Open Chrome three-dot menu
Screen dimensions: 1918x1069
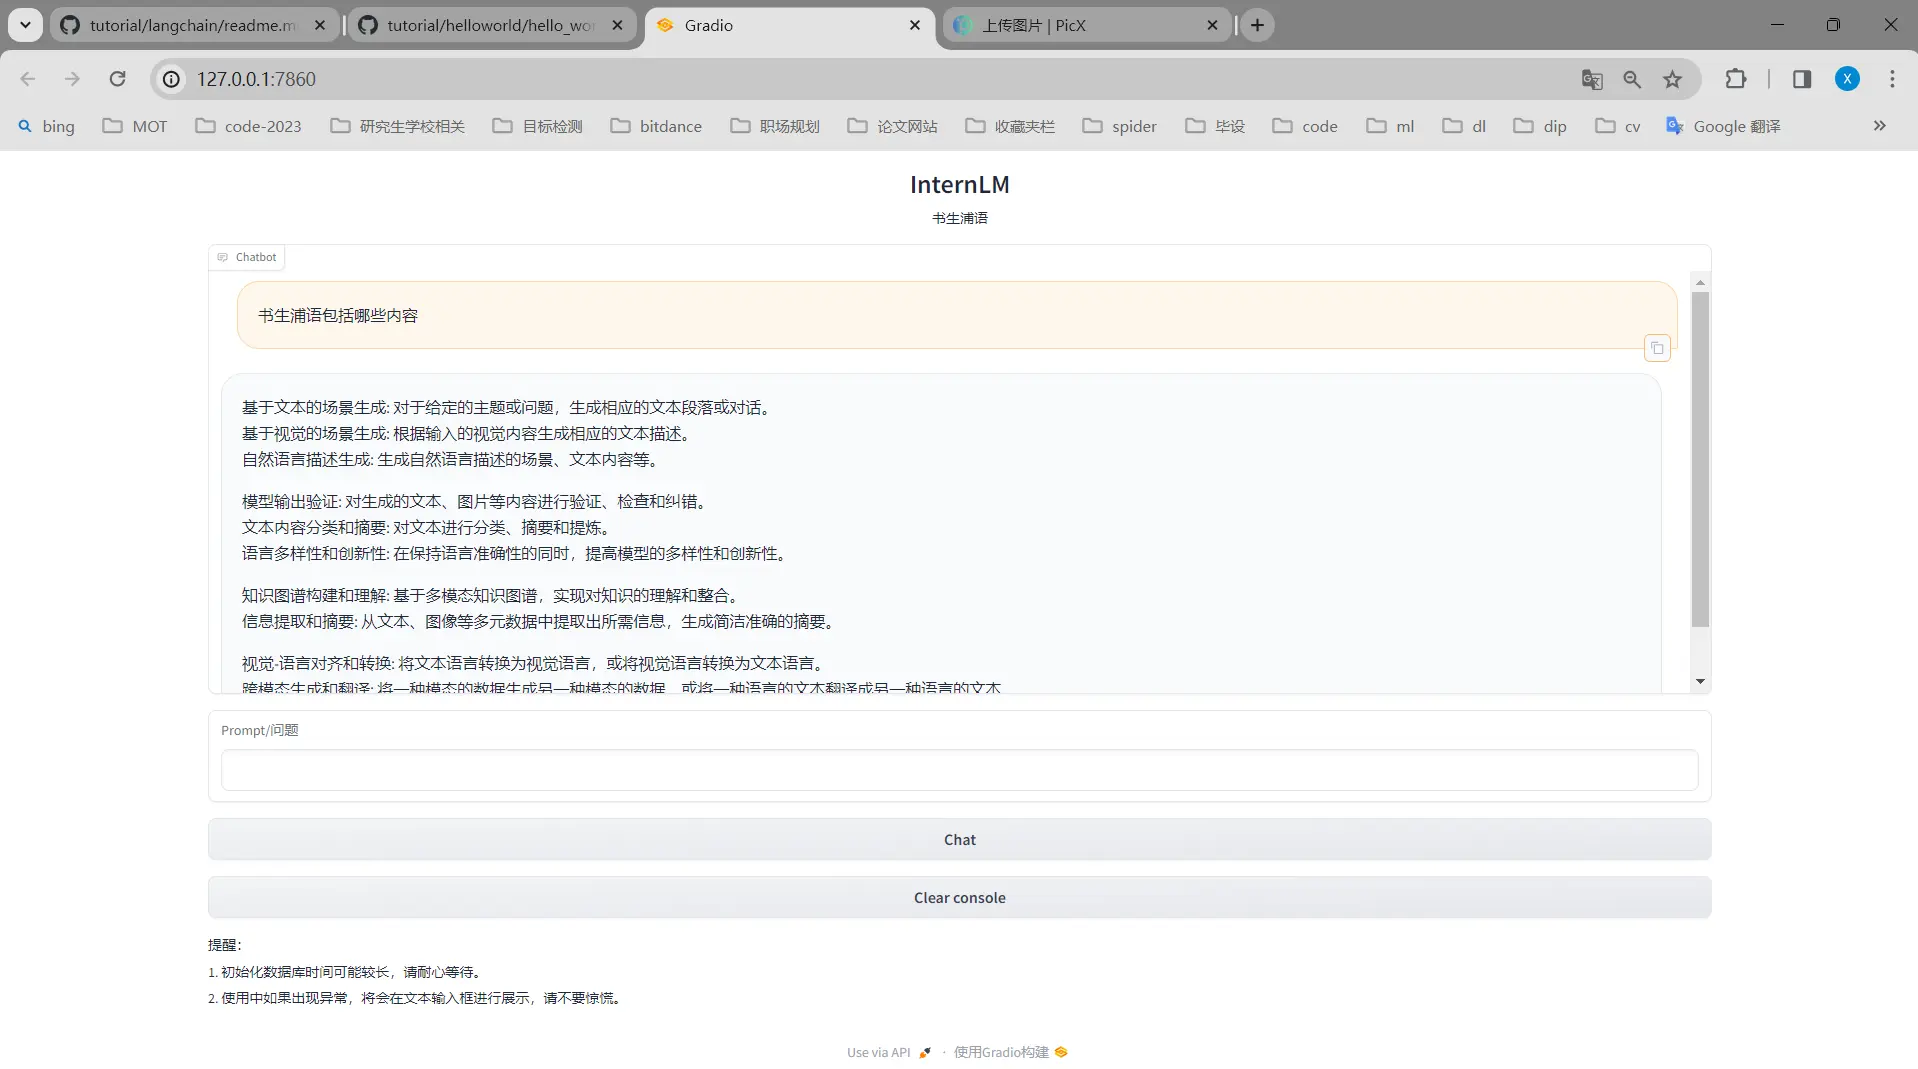pyautogui.click(x=1892, y=79)
